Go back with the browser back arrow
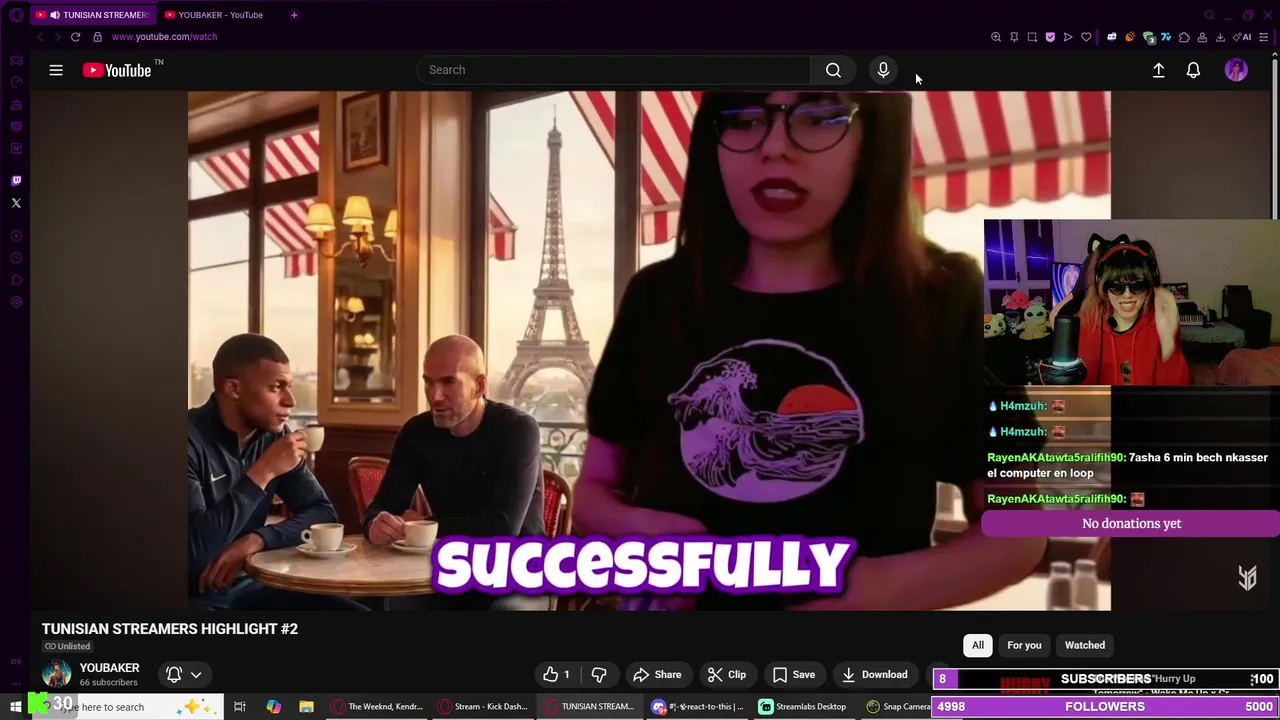1280x720 pixels. 40,37
